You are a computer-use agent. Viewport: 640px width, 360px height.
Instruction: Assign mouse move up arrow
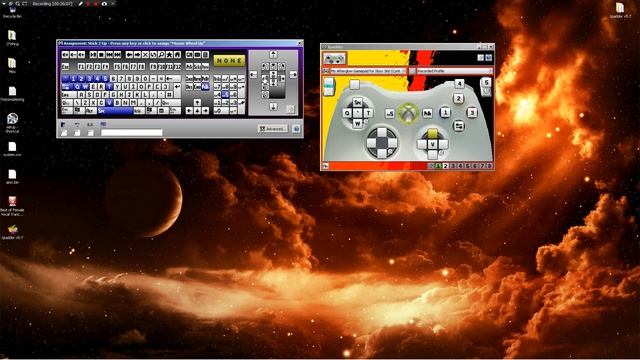pyautogui.click(x=273, y=55)
